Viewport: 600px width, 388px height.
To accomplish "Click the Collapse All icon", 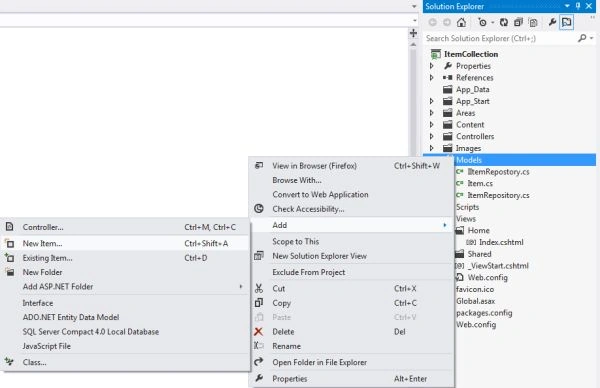I will pos(518,23).
